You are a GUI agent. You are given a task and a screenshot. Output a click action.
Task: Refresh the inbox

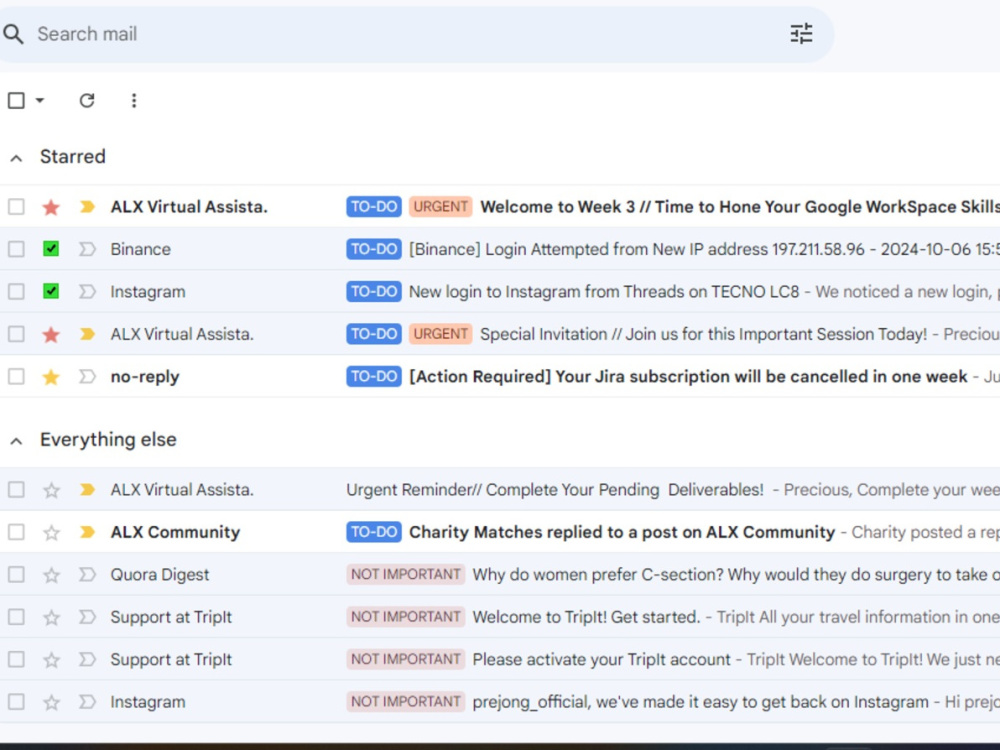tap(87, 100)
